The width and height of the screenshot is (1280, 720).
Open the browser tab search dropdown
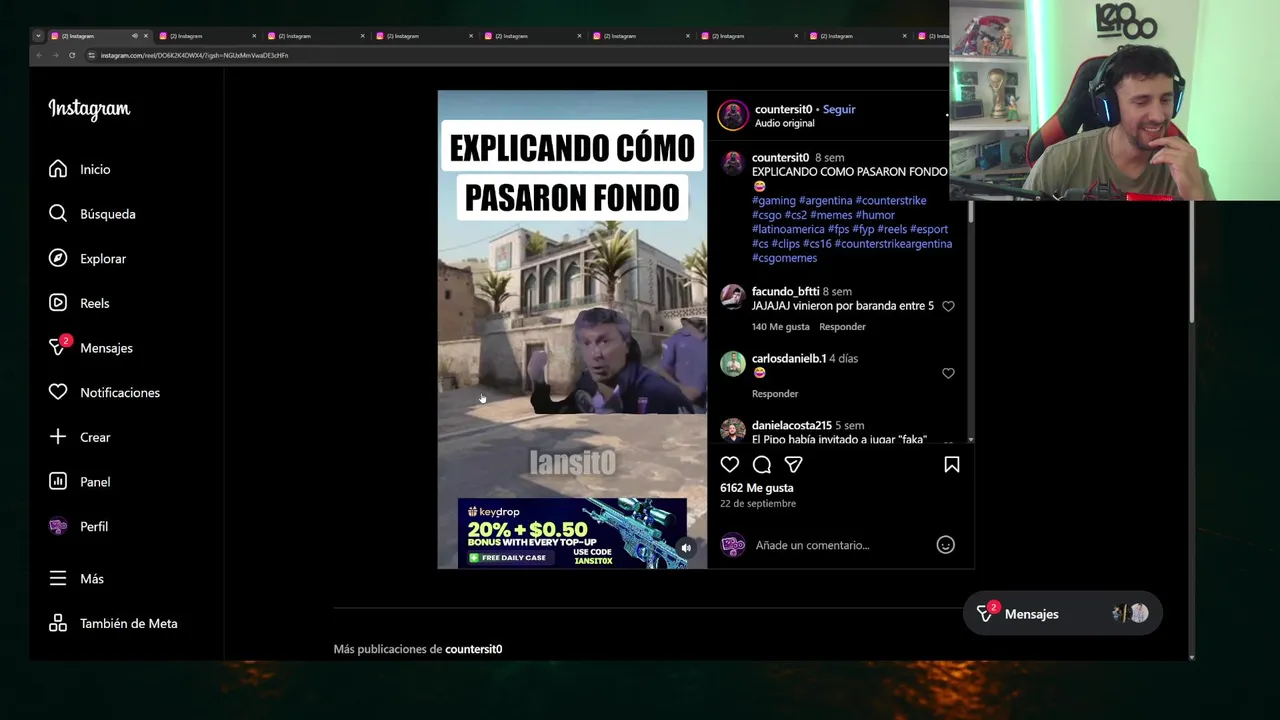coord(38,36)
